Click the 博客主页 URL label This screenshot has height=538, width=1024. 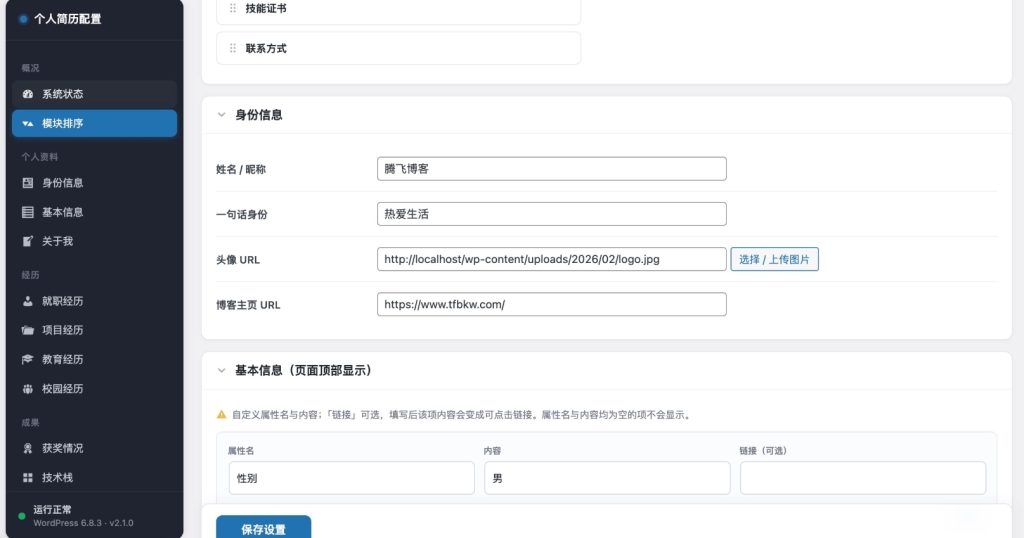[x=248, y=305]
